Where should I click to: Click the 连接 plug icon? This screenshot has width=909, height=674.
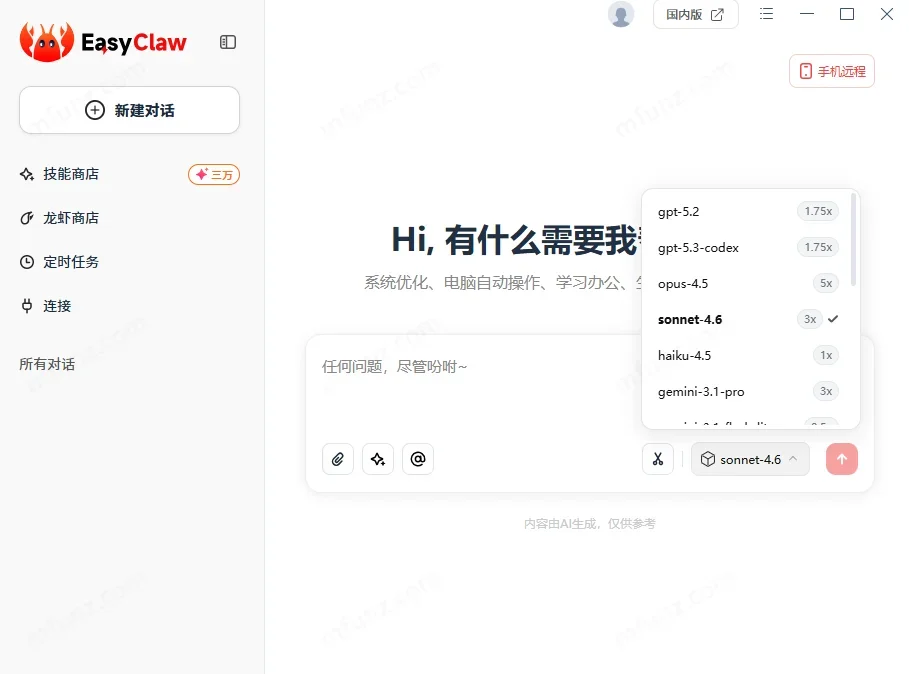tap(27, 306)
